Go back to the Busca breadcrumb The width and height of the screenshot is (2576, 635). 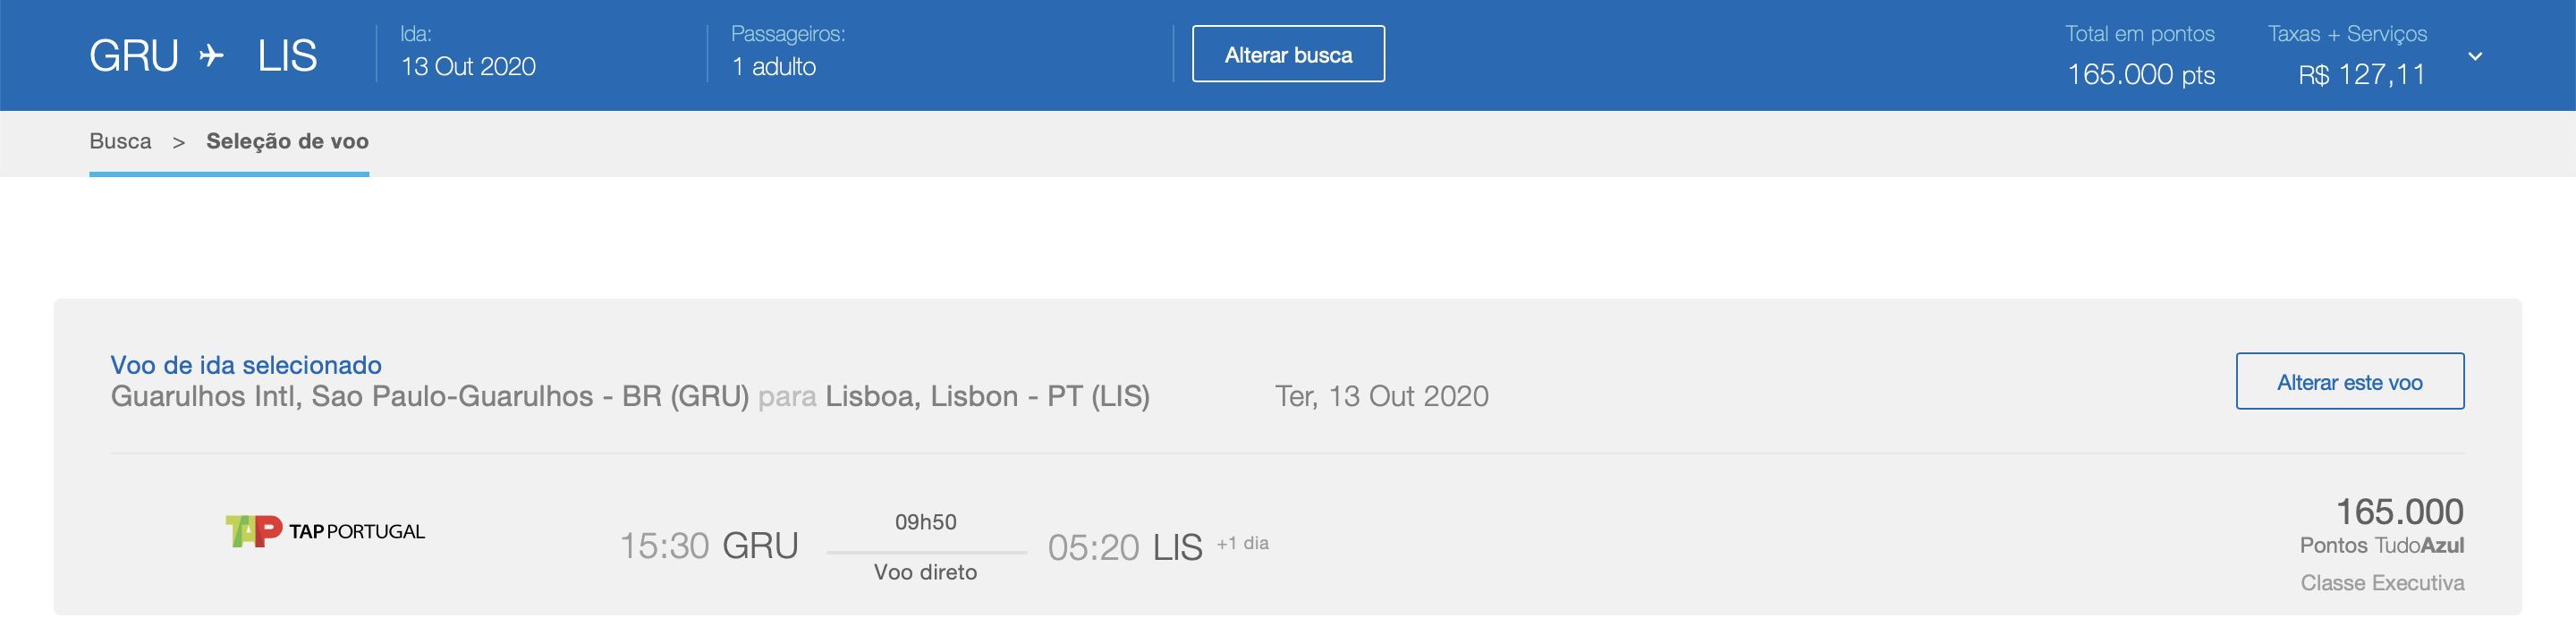120,141
